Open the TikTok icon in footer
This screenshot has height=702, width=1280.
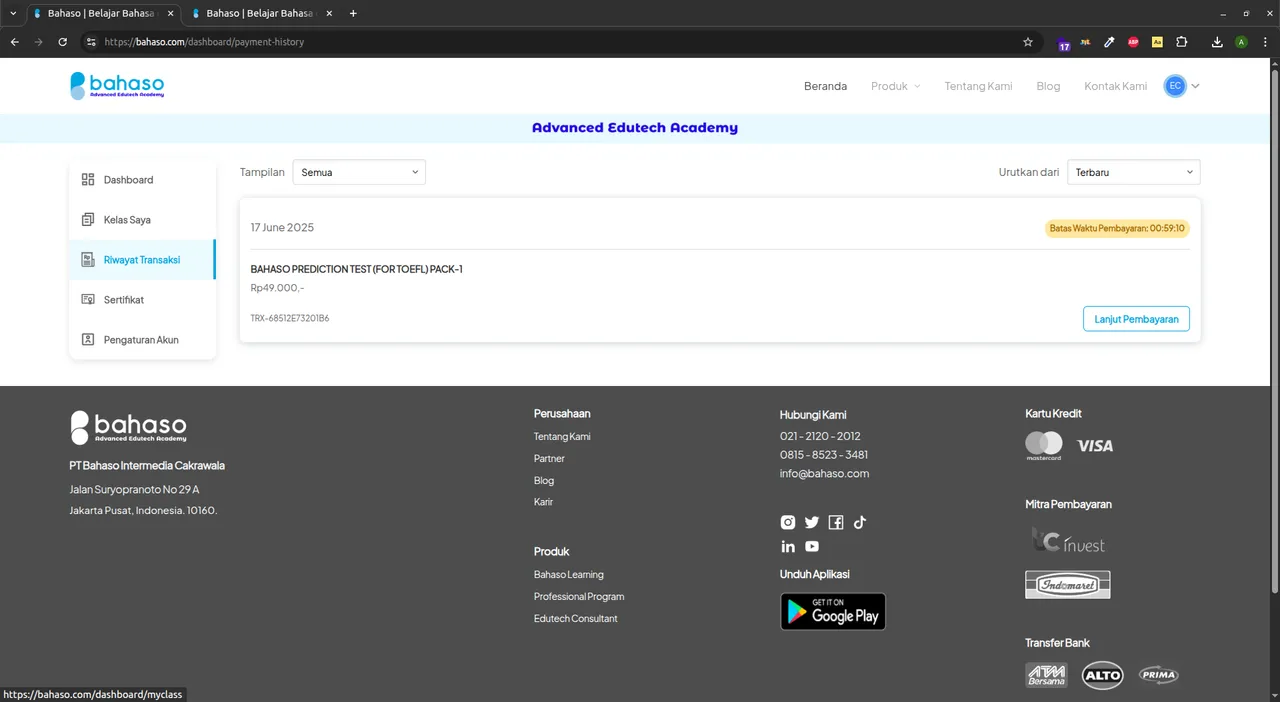click(860, 522)
